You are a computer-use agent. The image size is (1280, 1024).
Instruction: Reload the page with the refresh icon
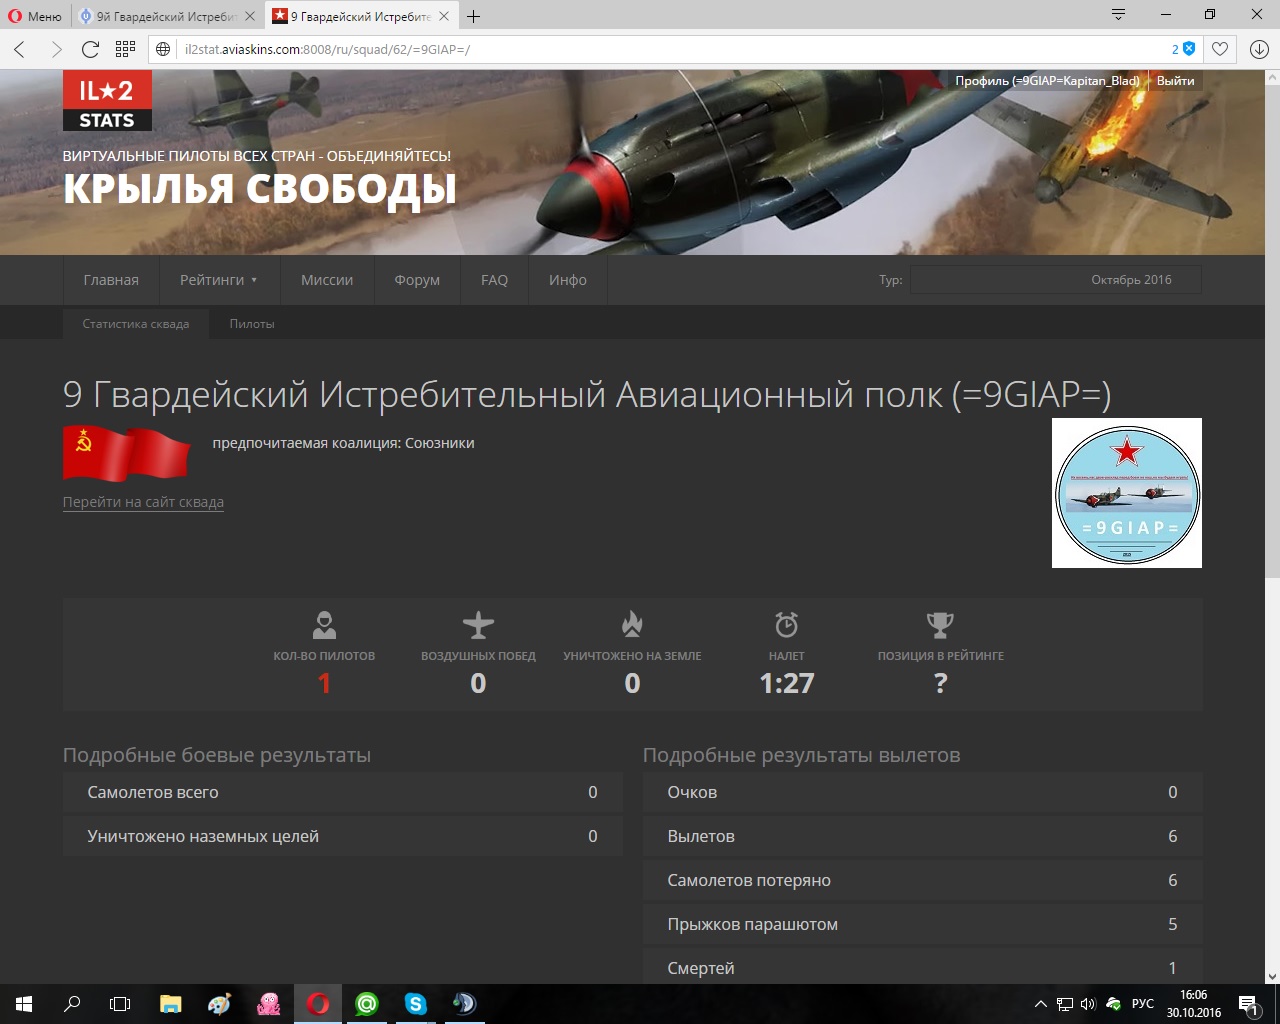click(90, 49)
